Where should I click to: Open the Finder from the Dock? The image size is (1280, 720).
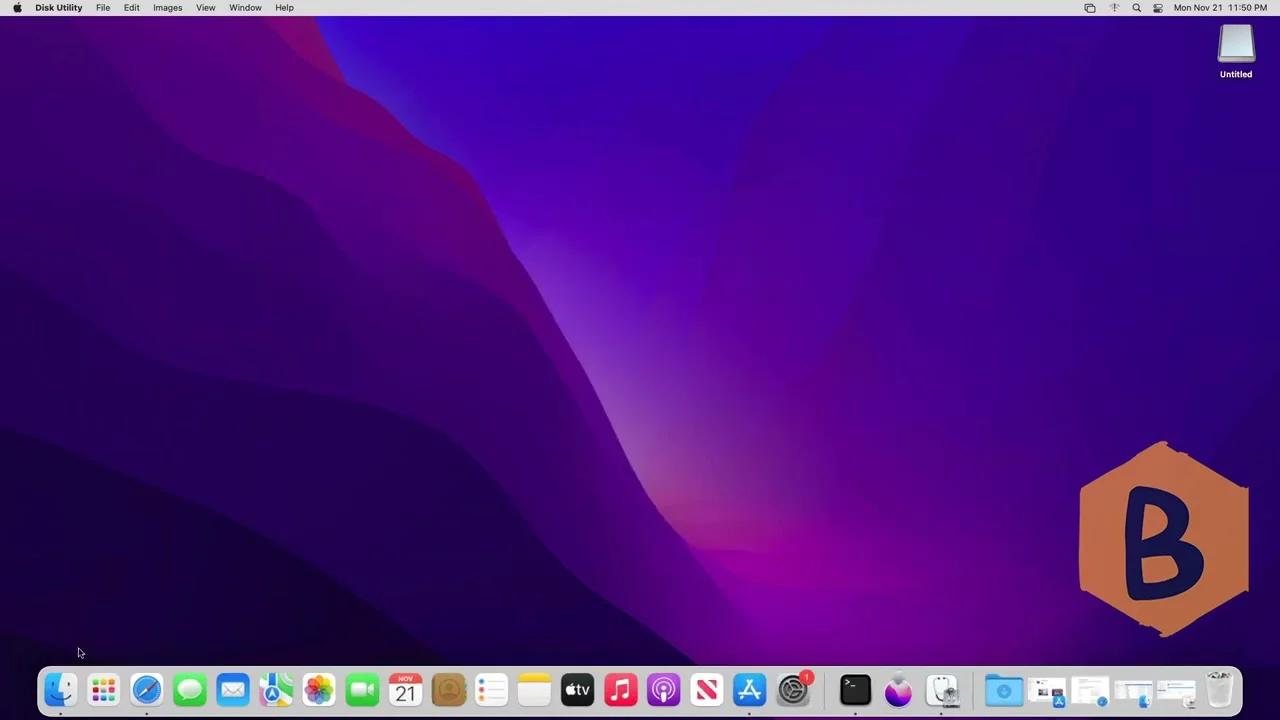point(59,689)
